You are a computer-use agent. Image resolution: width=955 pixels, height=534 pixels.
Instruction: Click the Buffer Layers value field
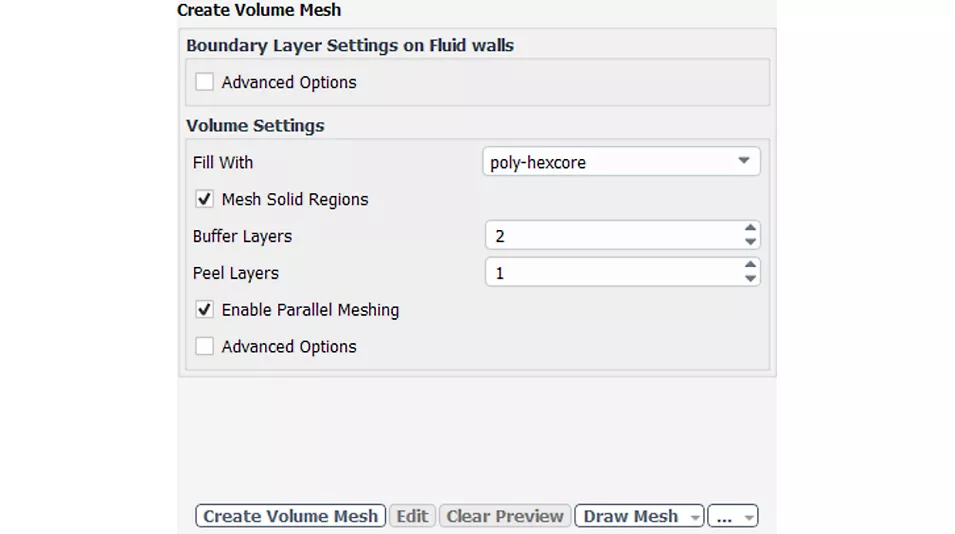(x=612, y=236)
